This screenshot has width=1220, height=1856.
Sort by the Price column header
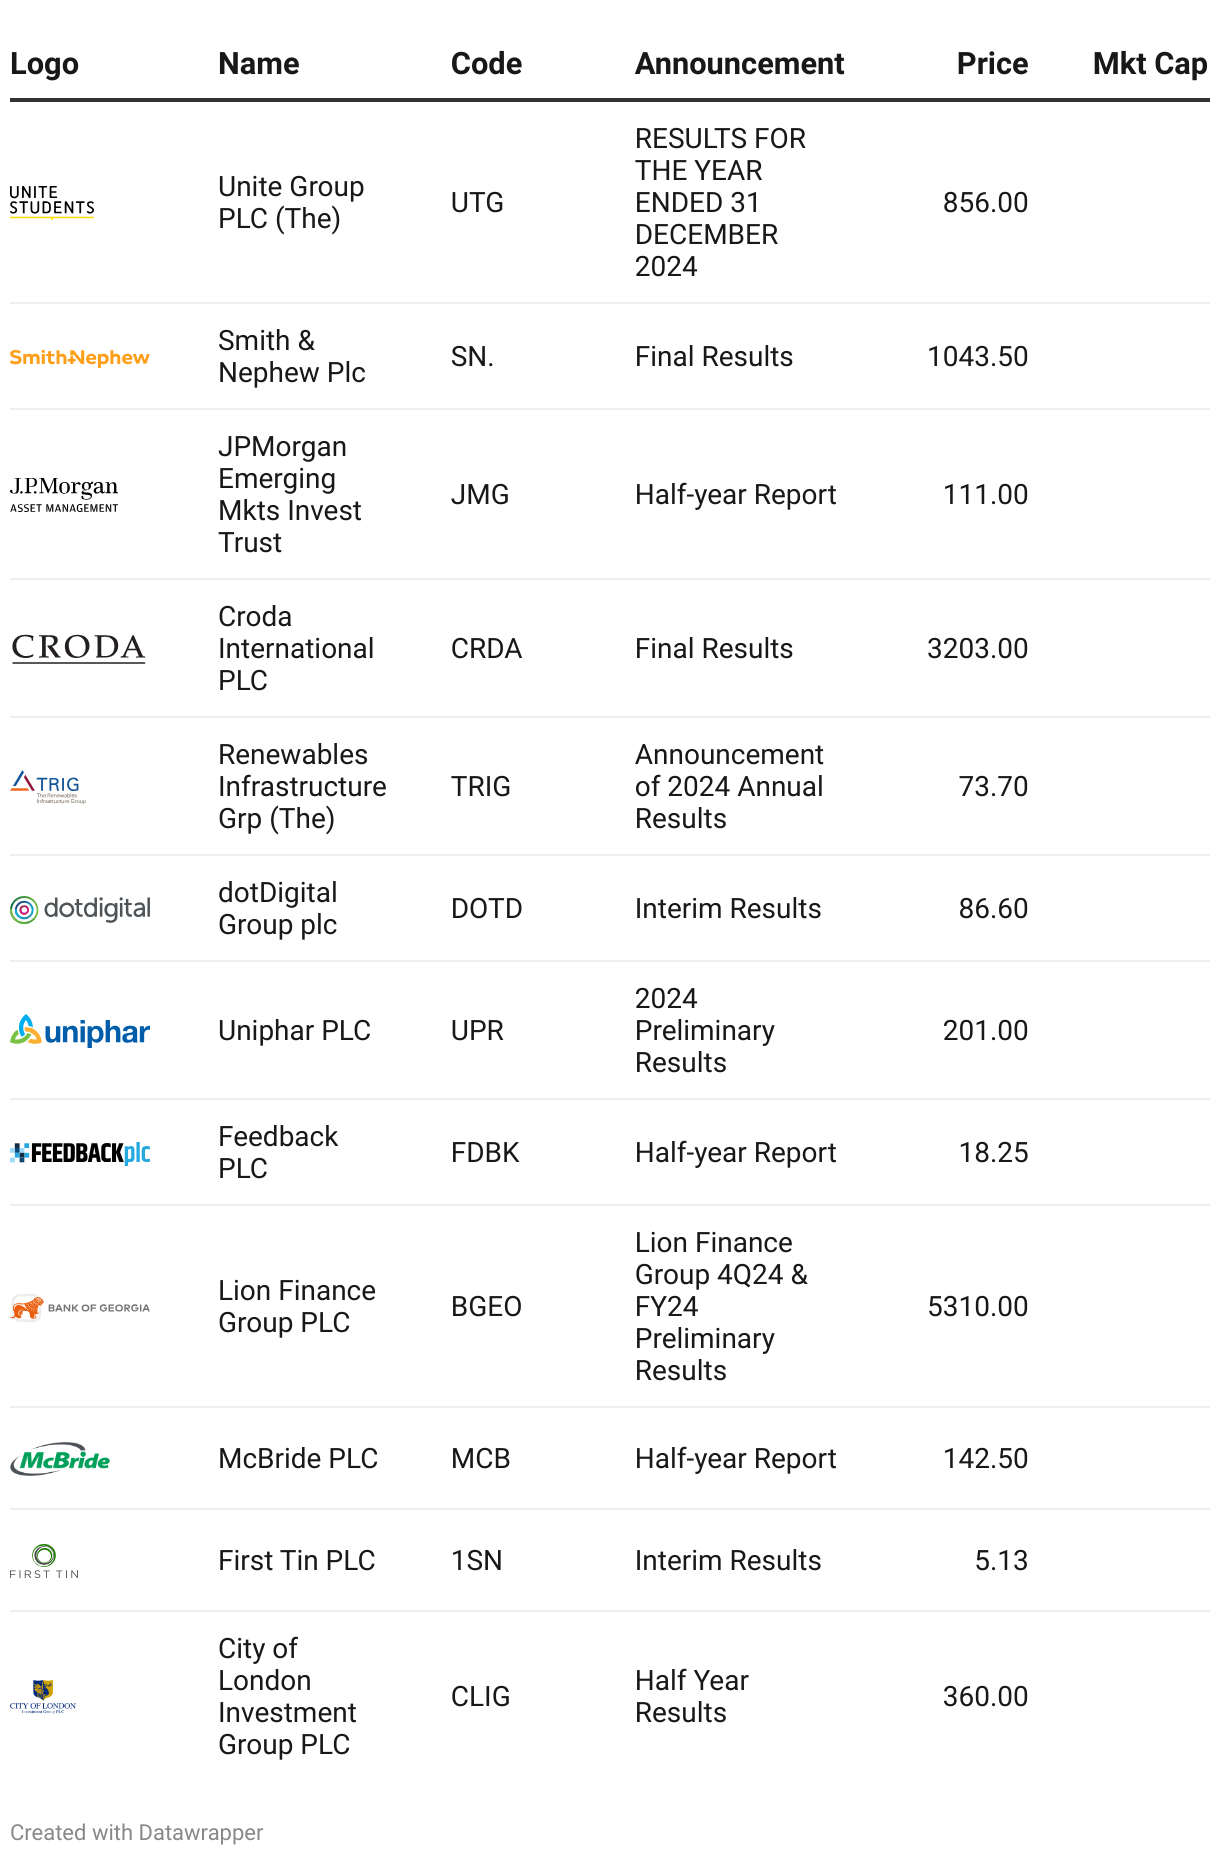click(x=991, y=64)
